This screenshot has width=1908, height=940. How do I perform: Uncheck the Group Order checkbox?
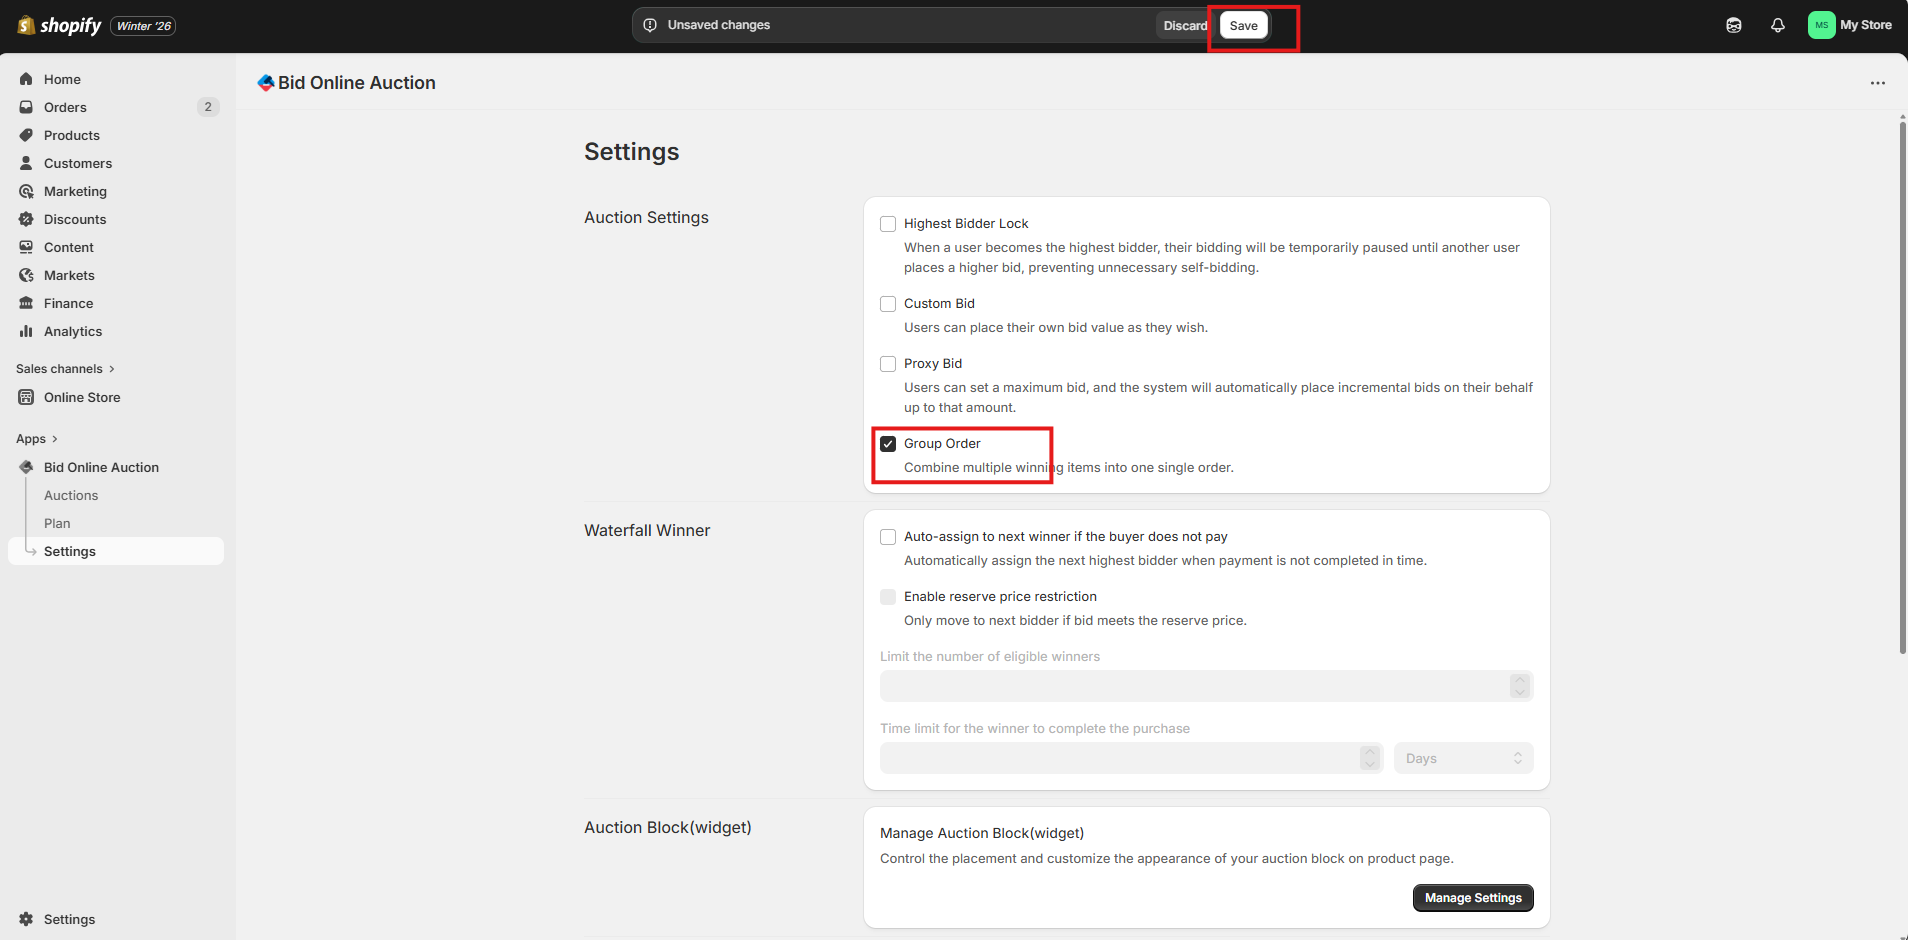pyautogui.click(x=888, y=444)
